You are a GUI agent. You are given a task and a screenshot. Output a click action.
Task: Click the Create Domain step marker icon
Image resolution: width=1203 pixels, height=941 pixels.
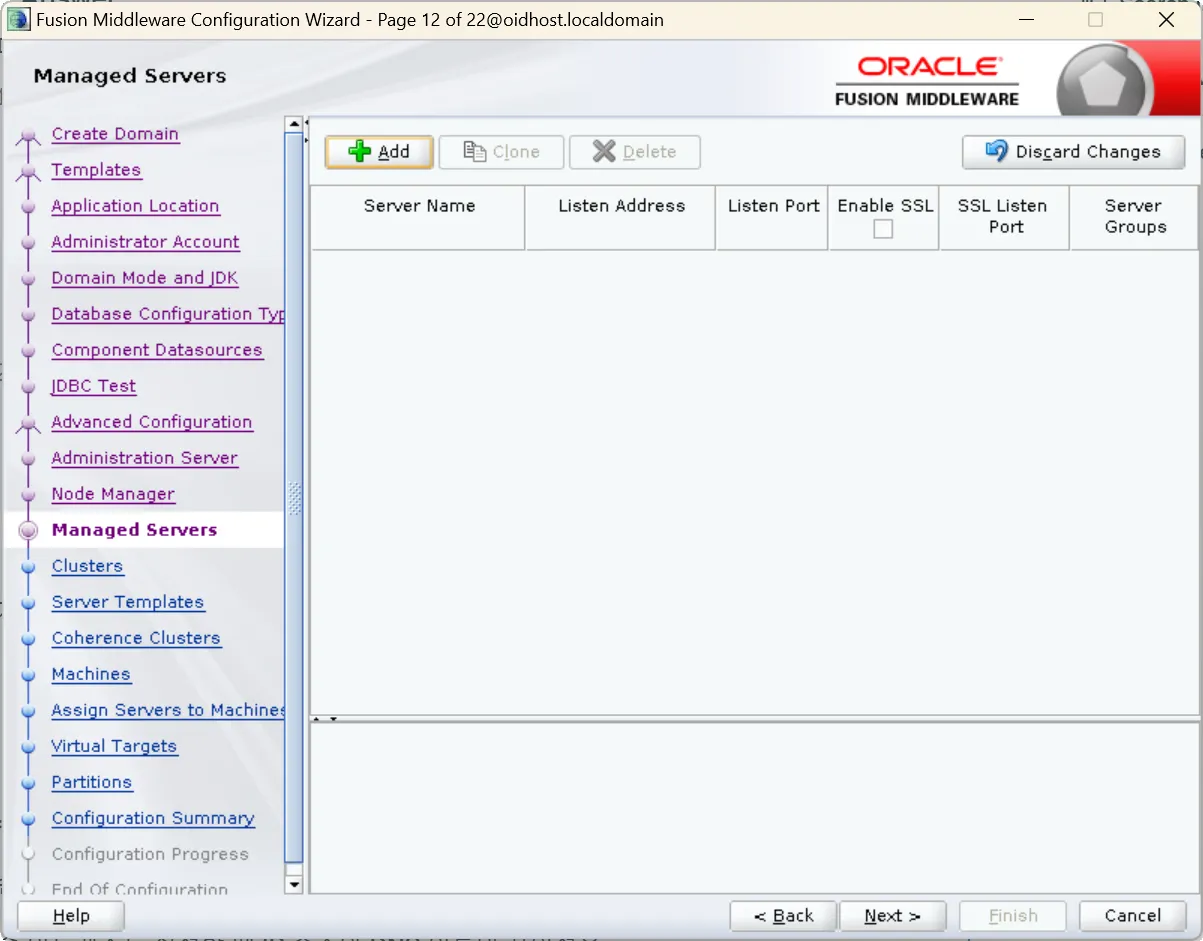click(x=28, y=136)
